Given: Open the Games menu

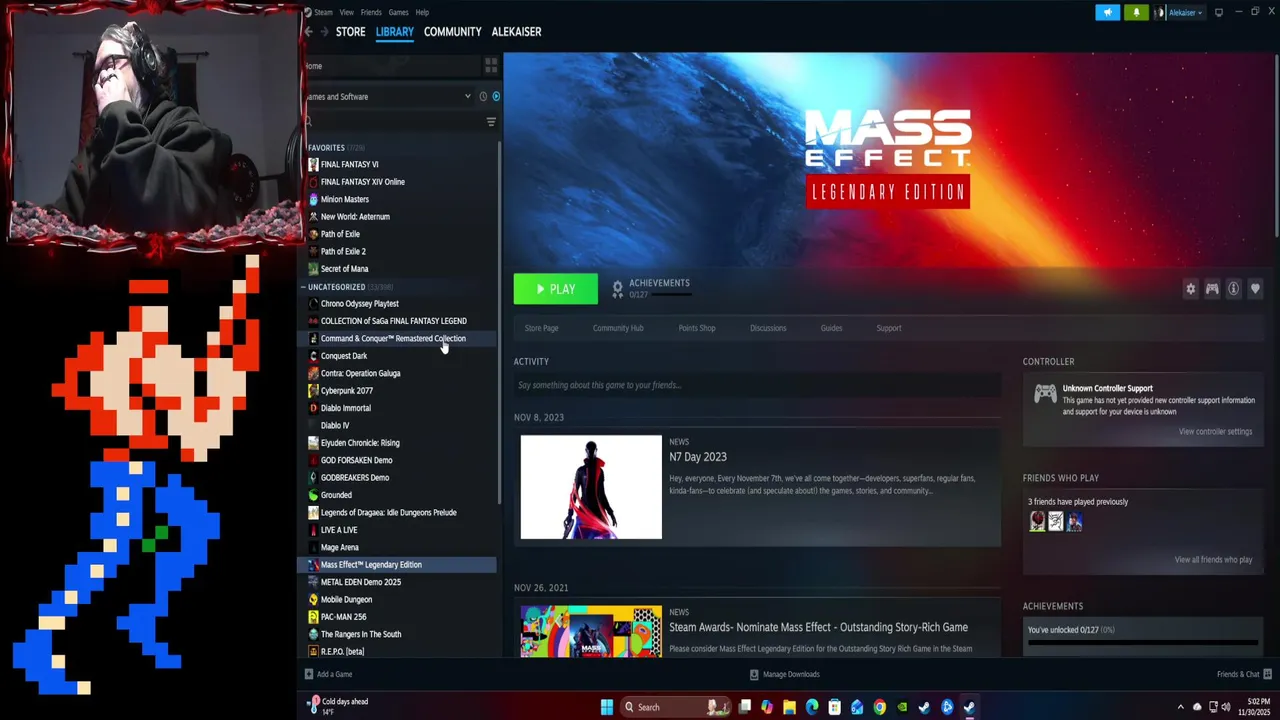Looking at the screenshot, I should tap(398, 12).
